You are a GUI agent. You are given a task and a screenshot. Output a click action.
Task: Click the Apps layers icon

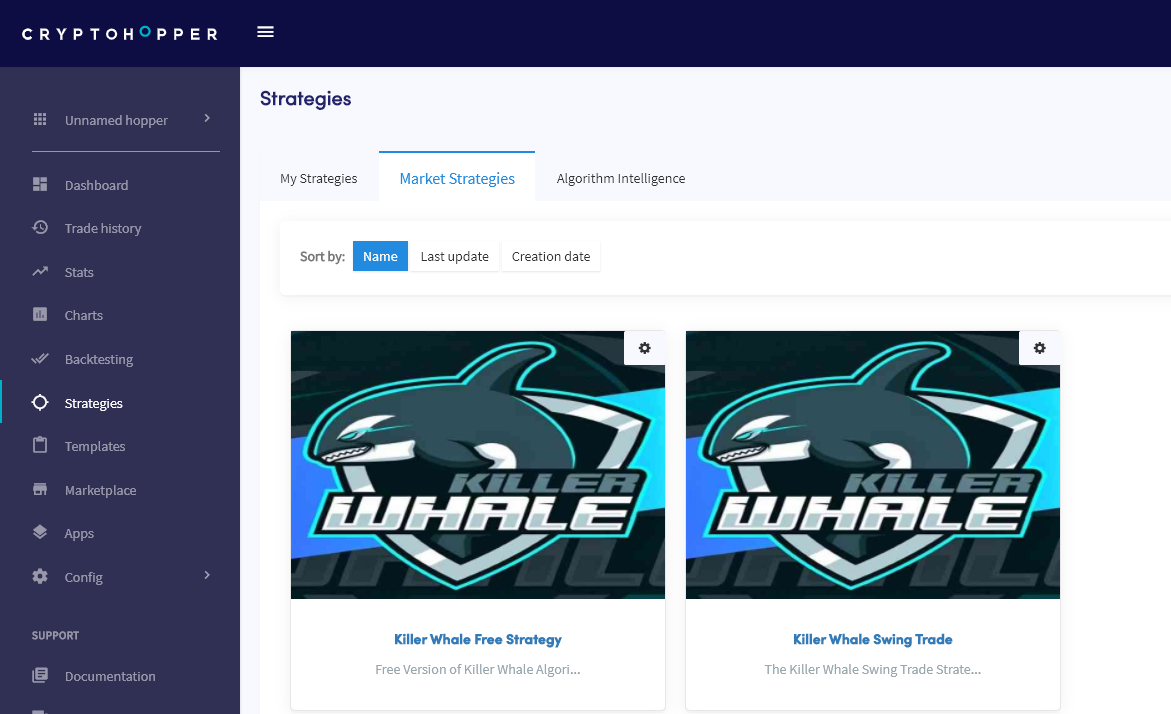40,533
